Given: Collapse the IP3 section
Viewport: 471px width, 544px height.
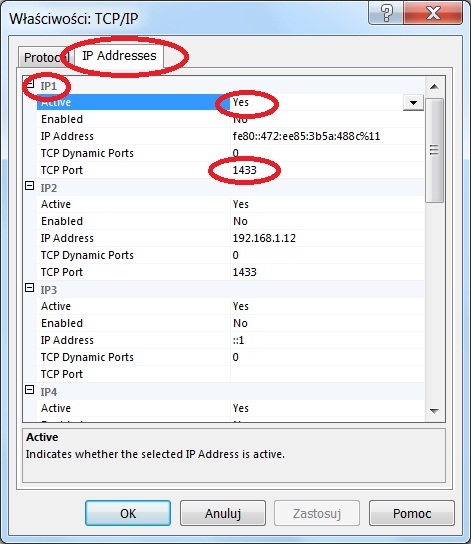Looking at the screenshot, I should tap(30, 288).
